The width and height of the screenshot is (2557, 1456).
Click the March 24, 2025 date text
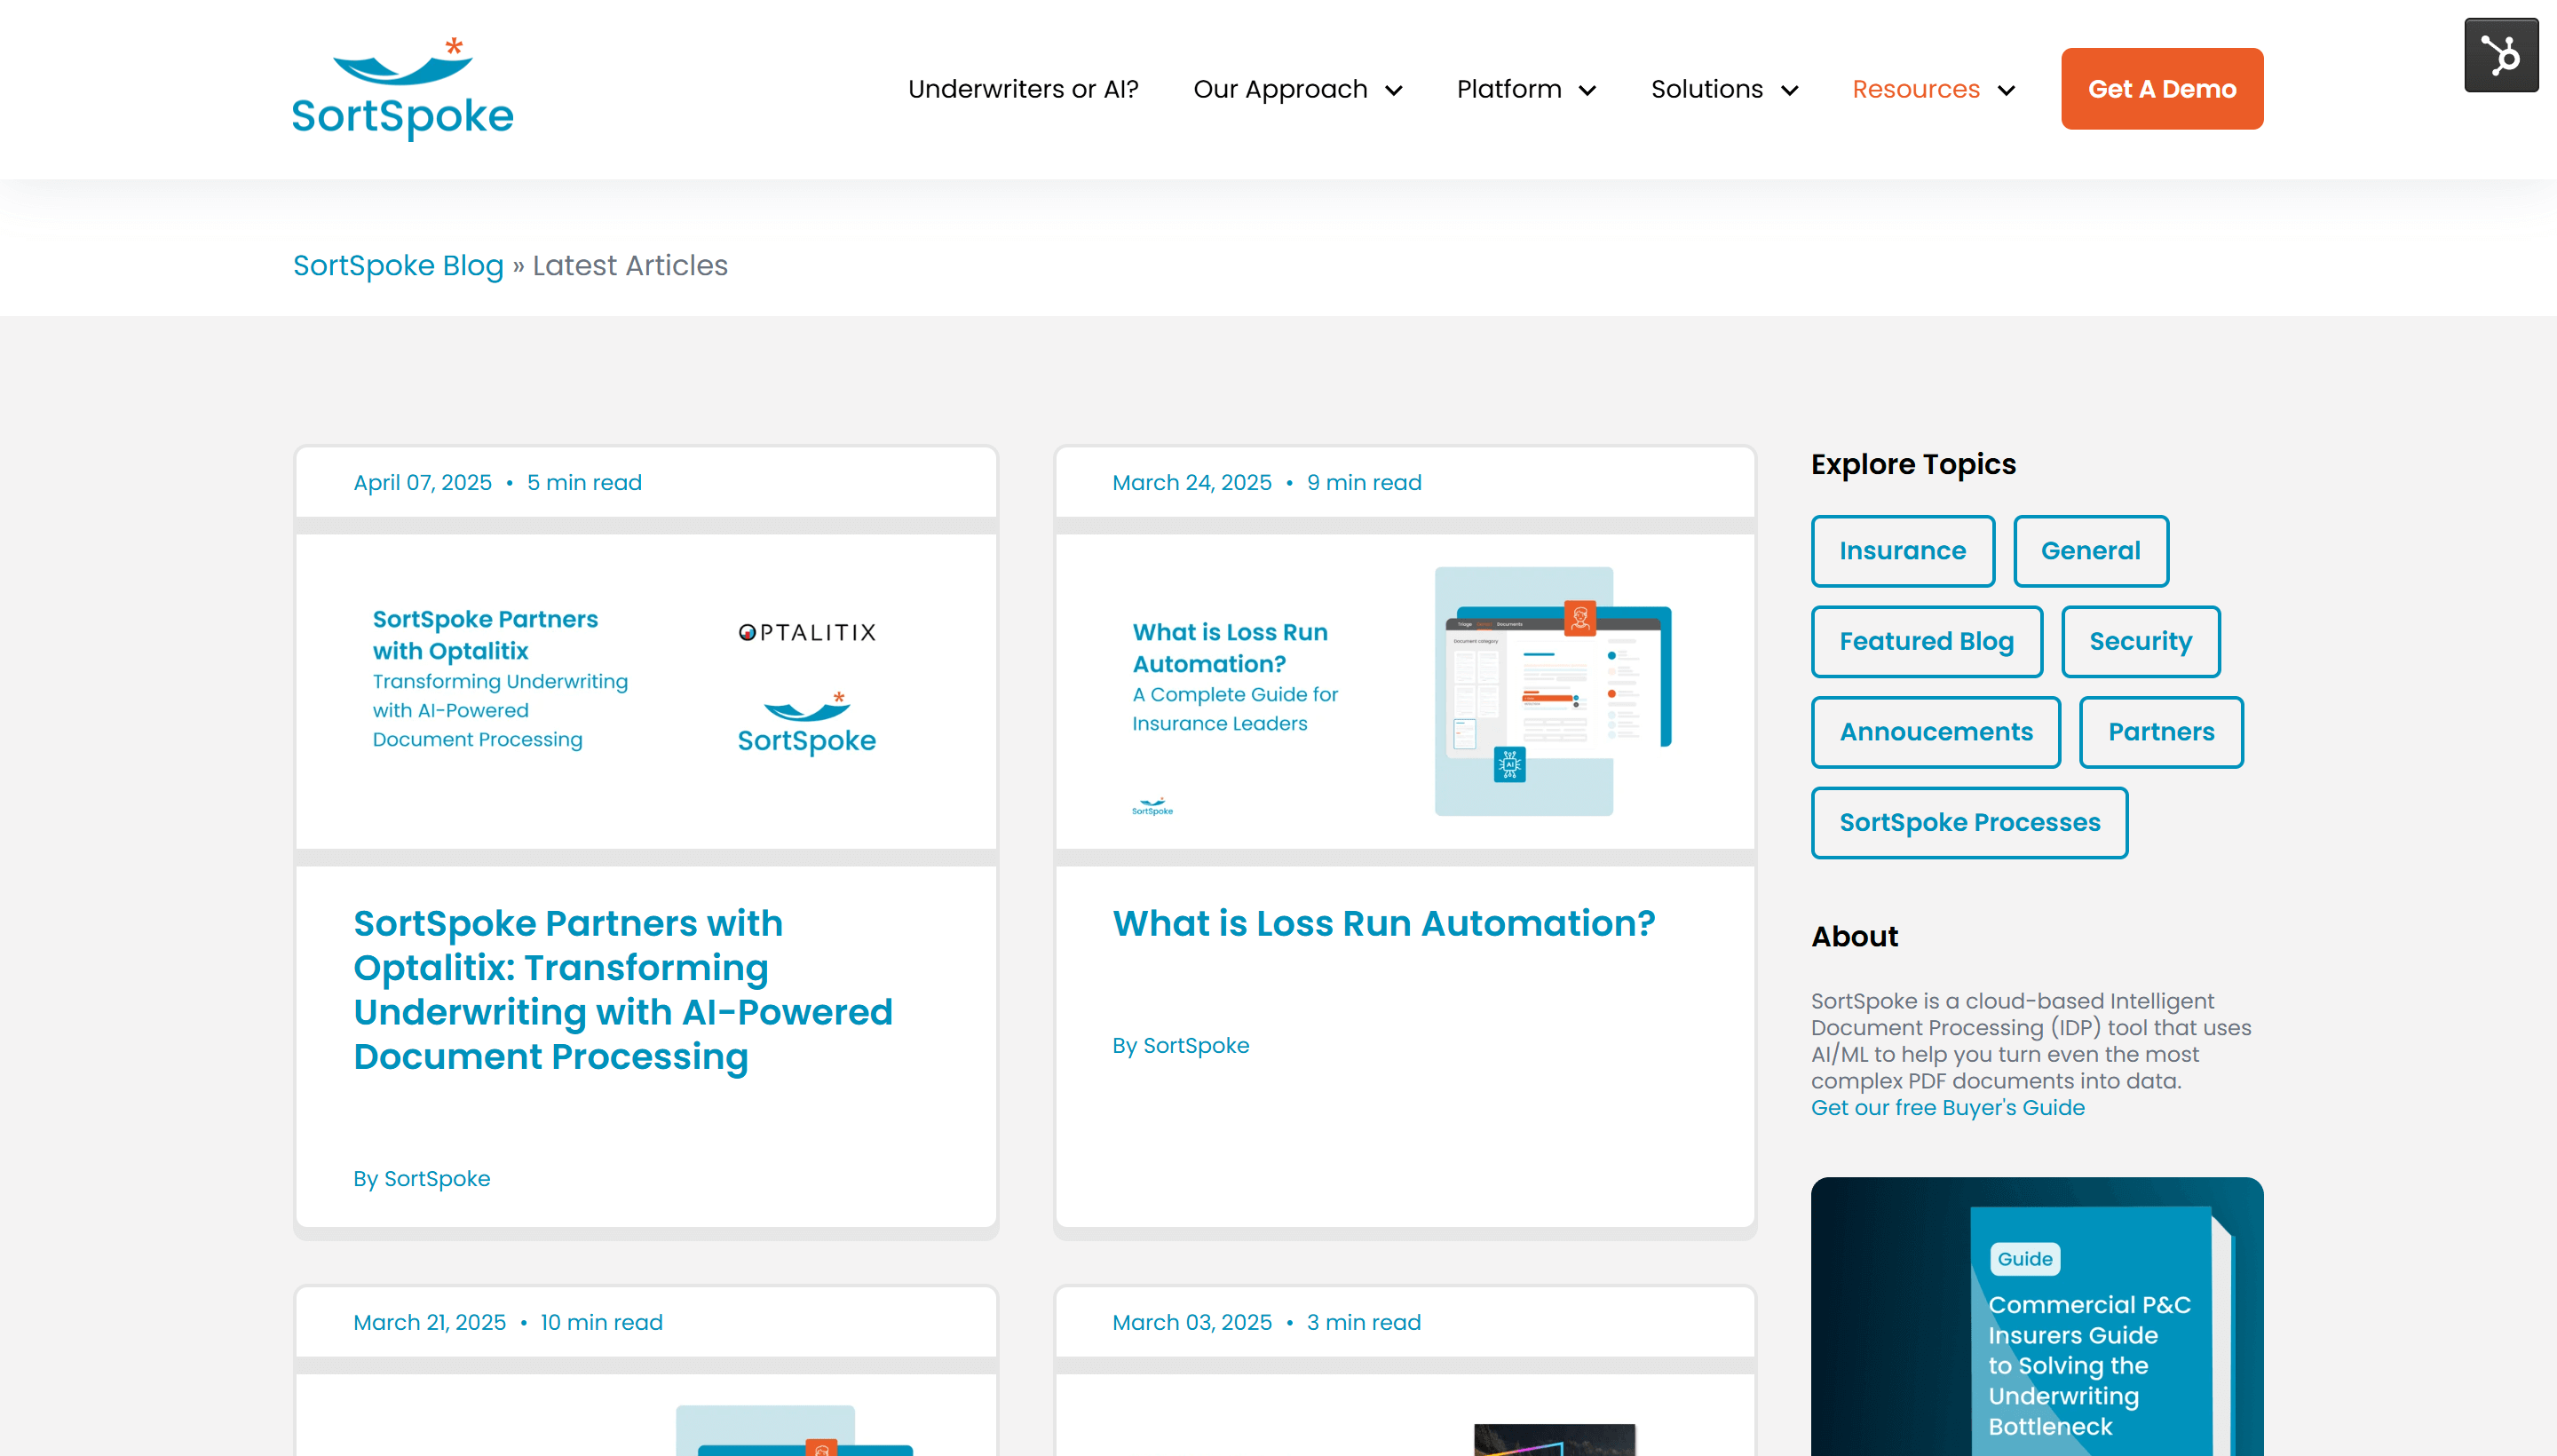click(1191, 482)
